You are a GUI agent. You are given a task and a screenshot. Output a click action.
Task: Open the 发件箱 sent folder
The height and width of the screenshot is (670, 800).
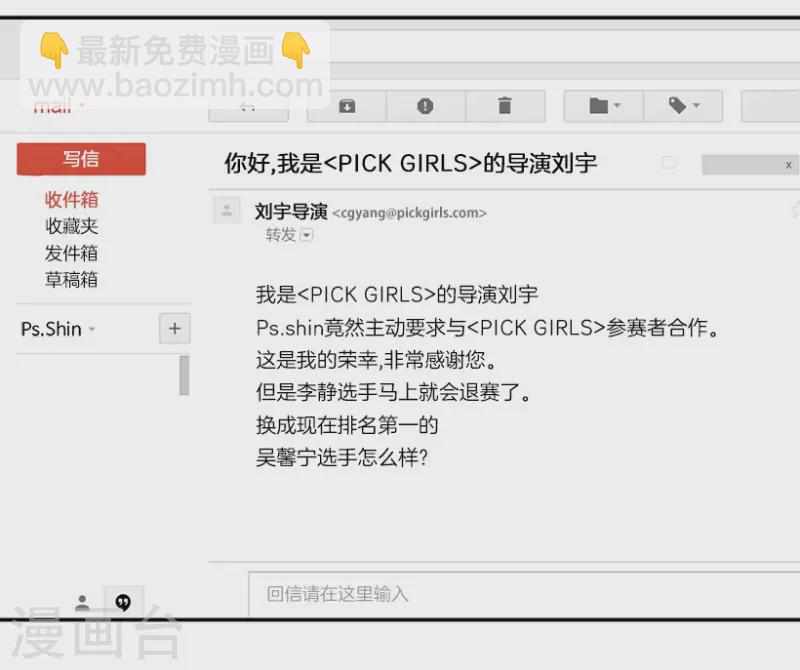(x=71, y=253)
